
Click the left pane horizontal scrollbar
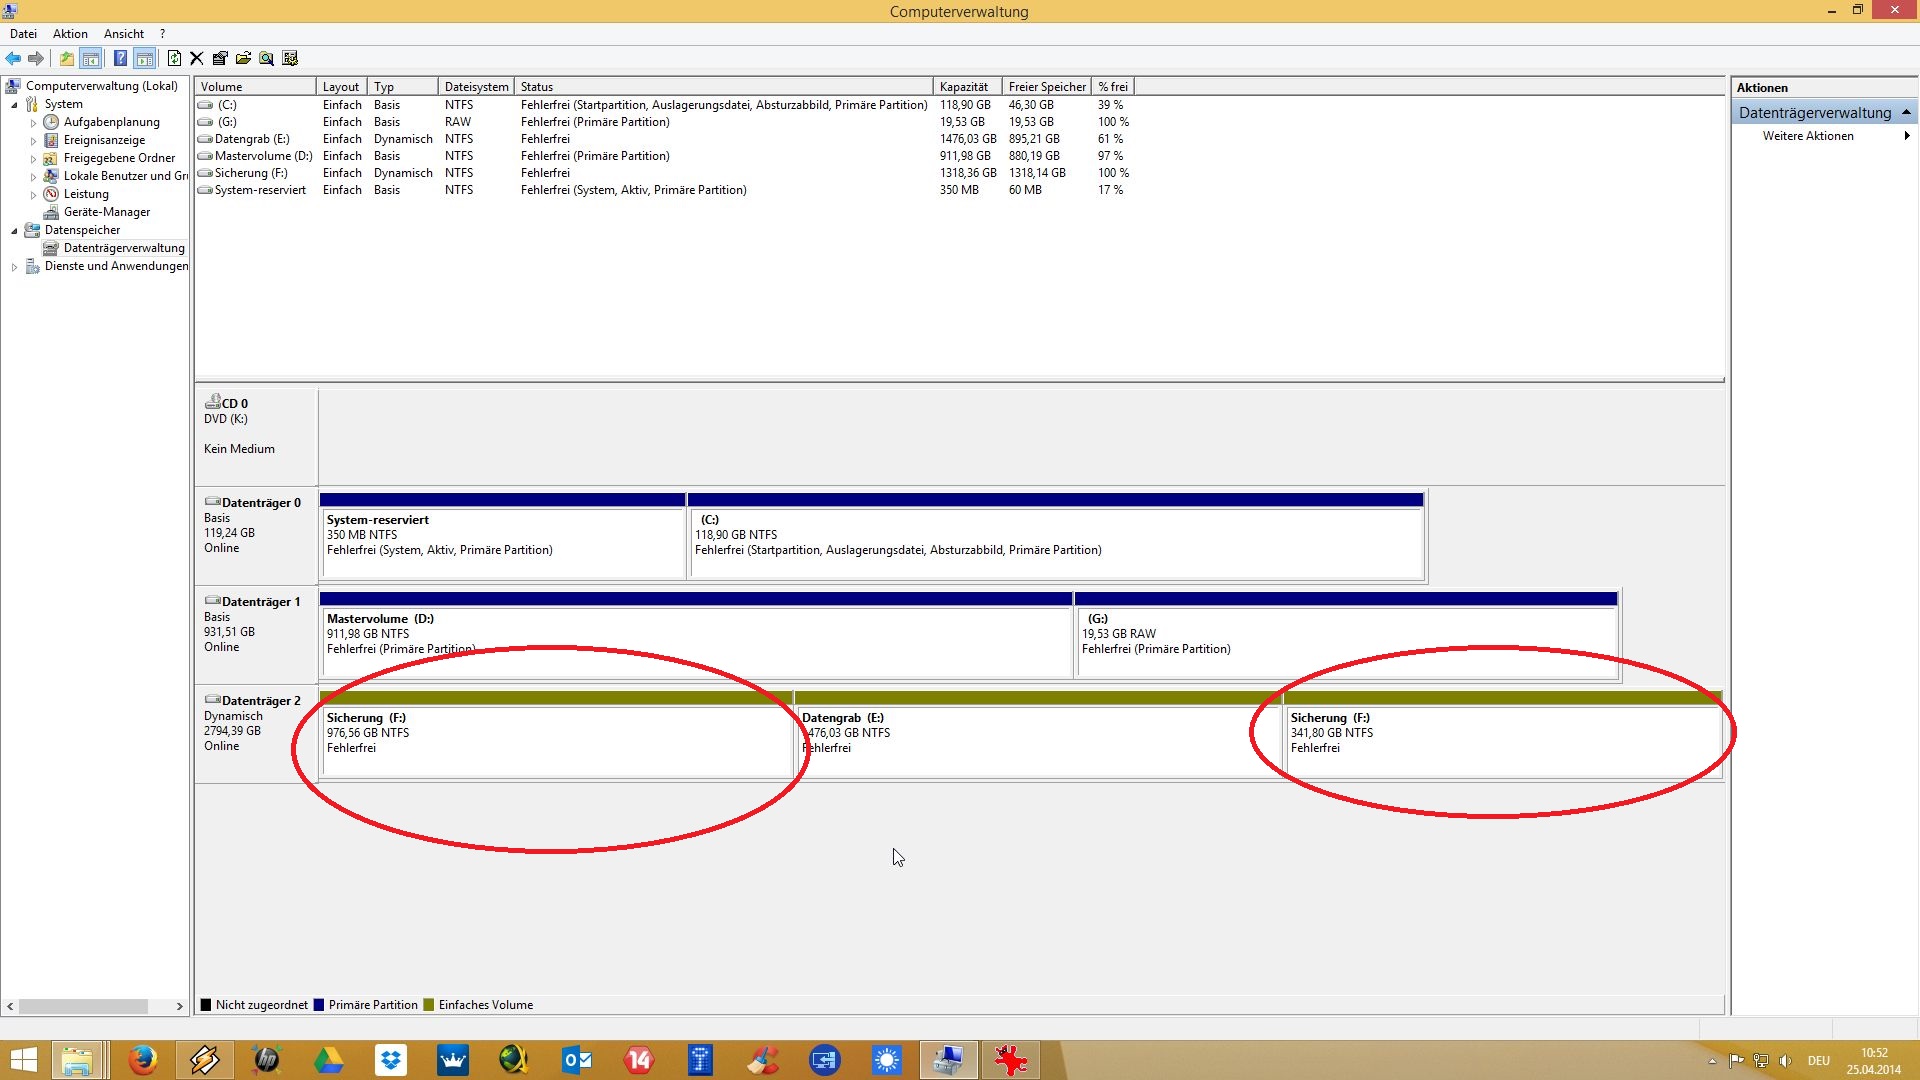pyautogui.click(x=84, y=1006)
